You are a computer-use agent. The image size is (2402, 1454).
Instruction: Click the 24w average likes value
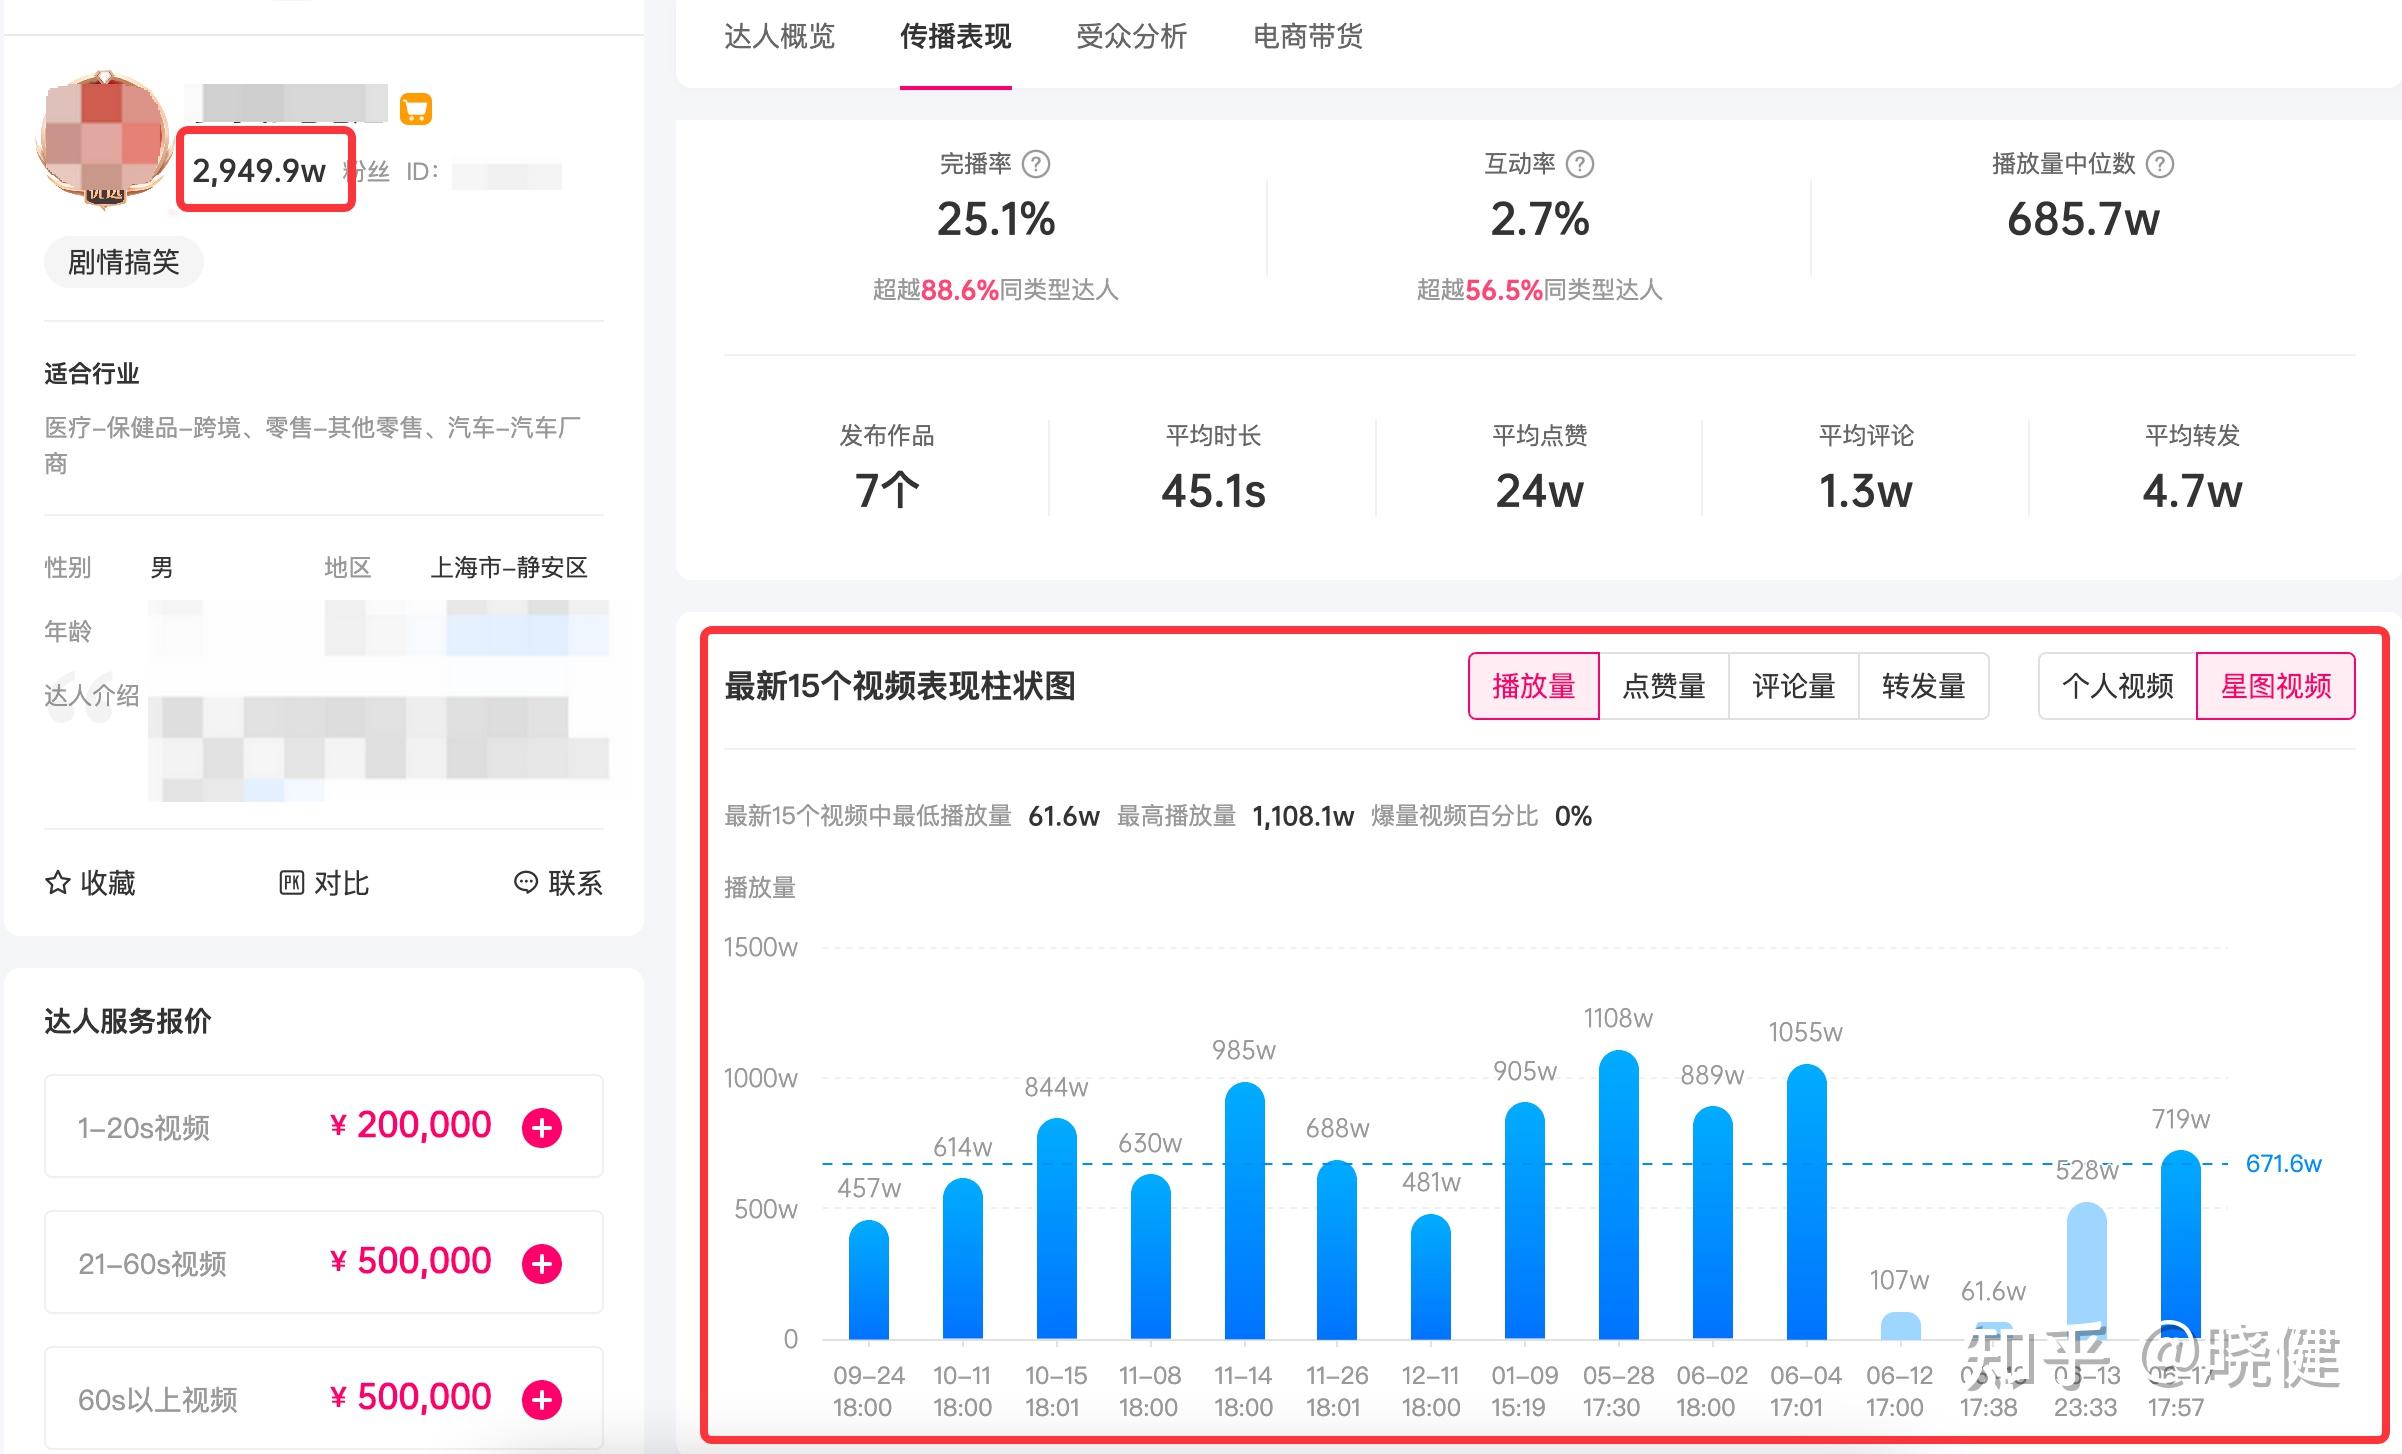[x=1540, y=491]
